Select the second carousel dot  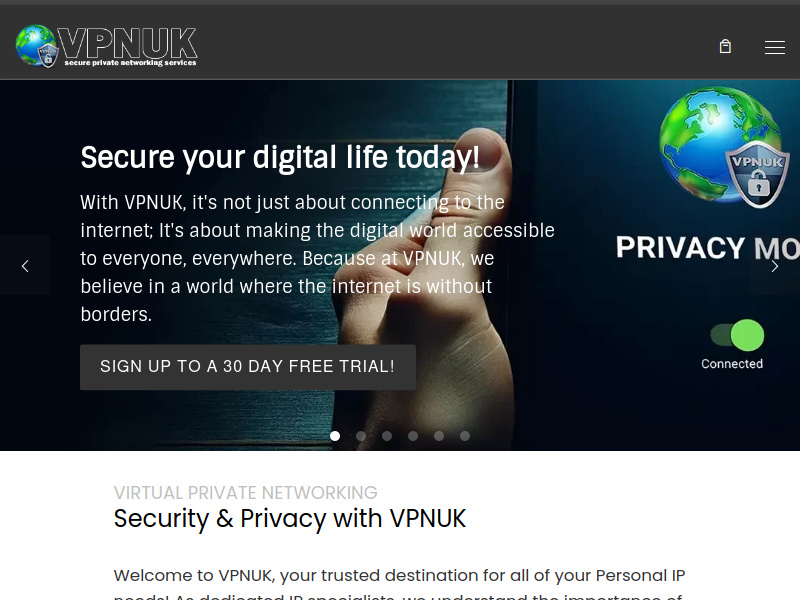(361, 436)
